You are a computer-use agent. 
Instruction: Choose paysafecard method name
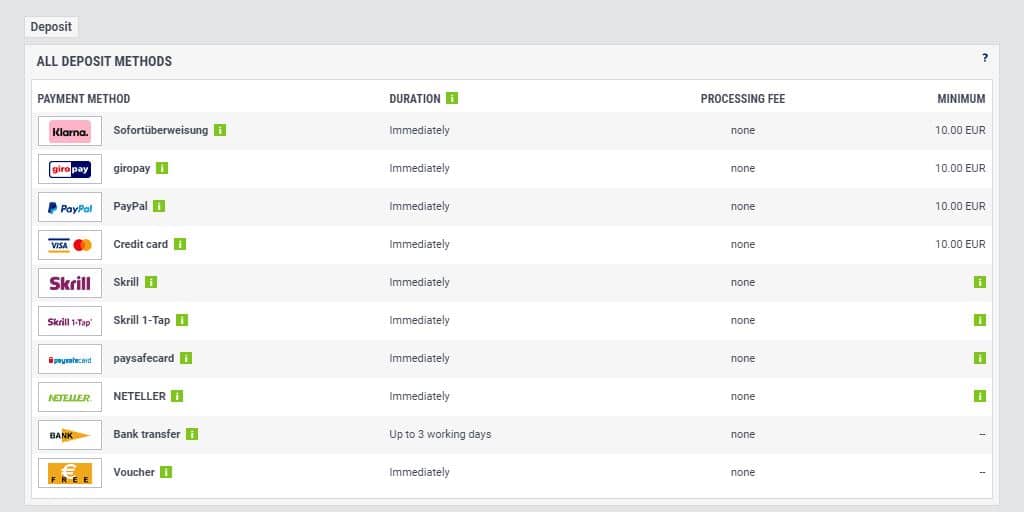click(144, 359)
